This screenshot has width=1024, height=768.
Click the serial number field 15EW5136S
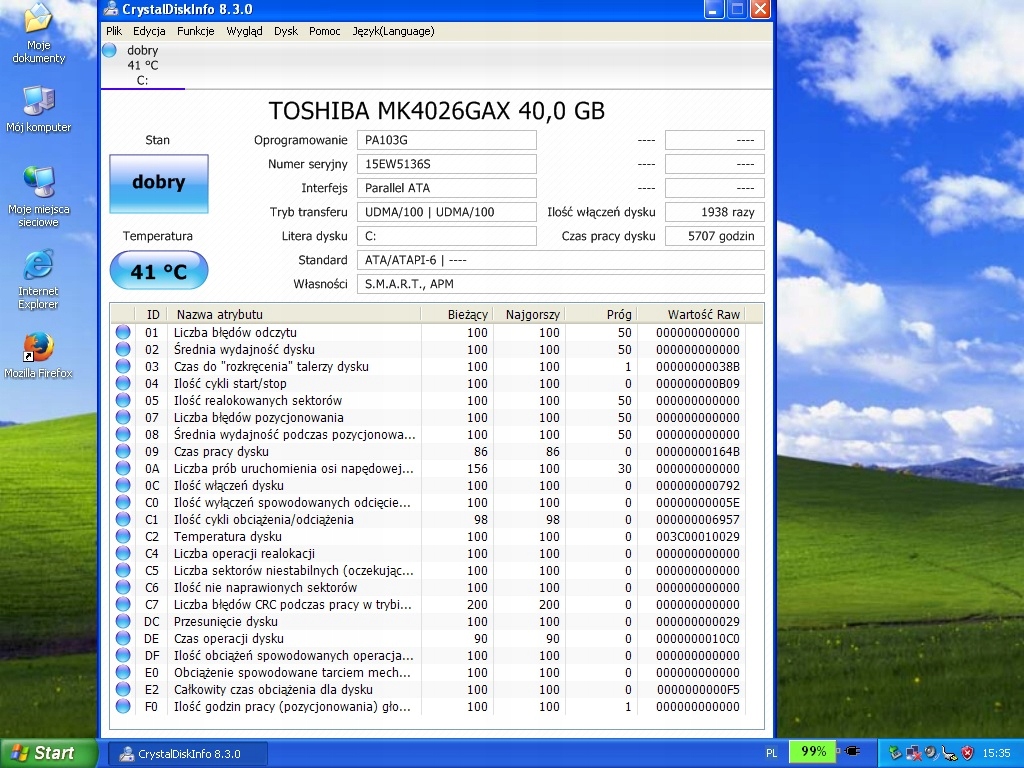pyautogui.click(x=447, y=164)
